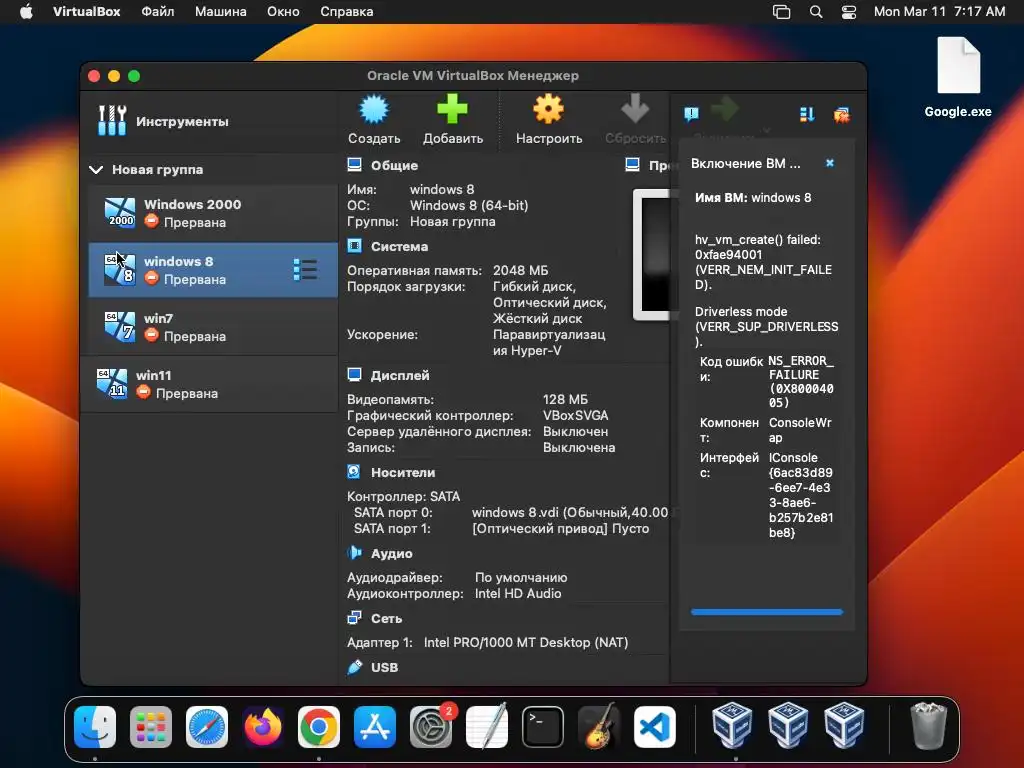Screen dimensions: 1024x768
Task: Open the Справка menu
Action: click(347, 12)
